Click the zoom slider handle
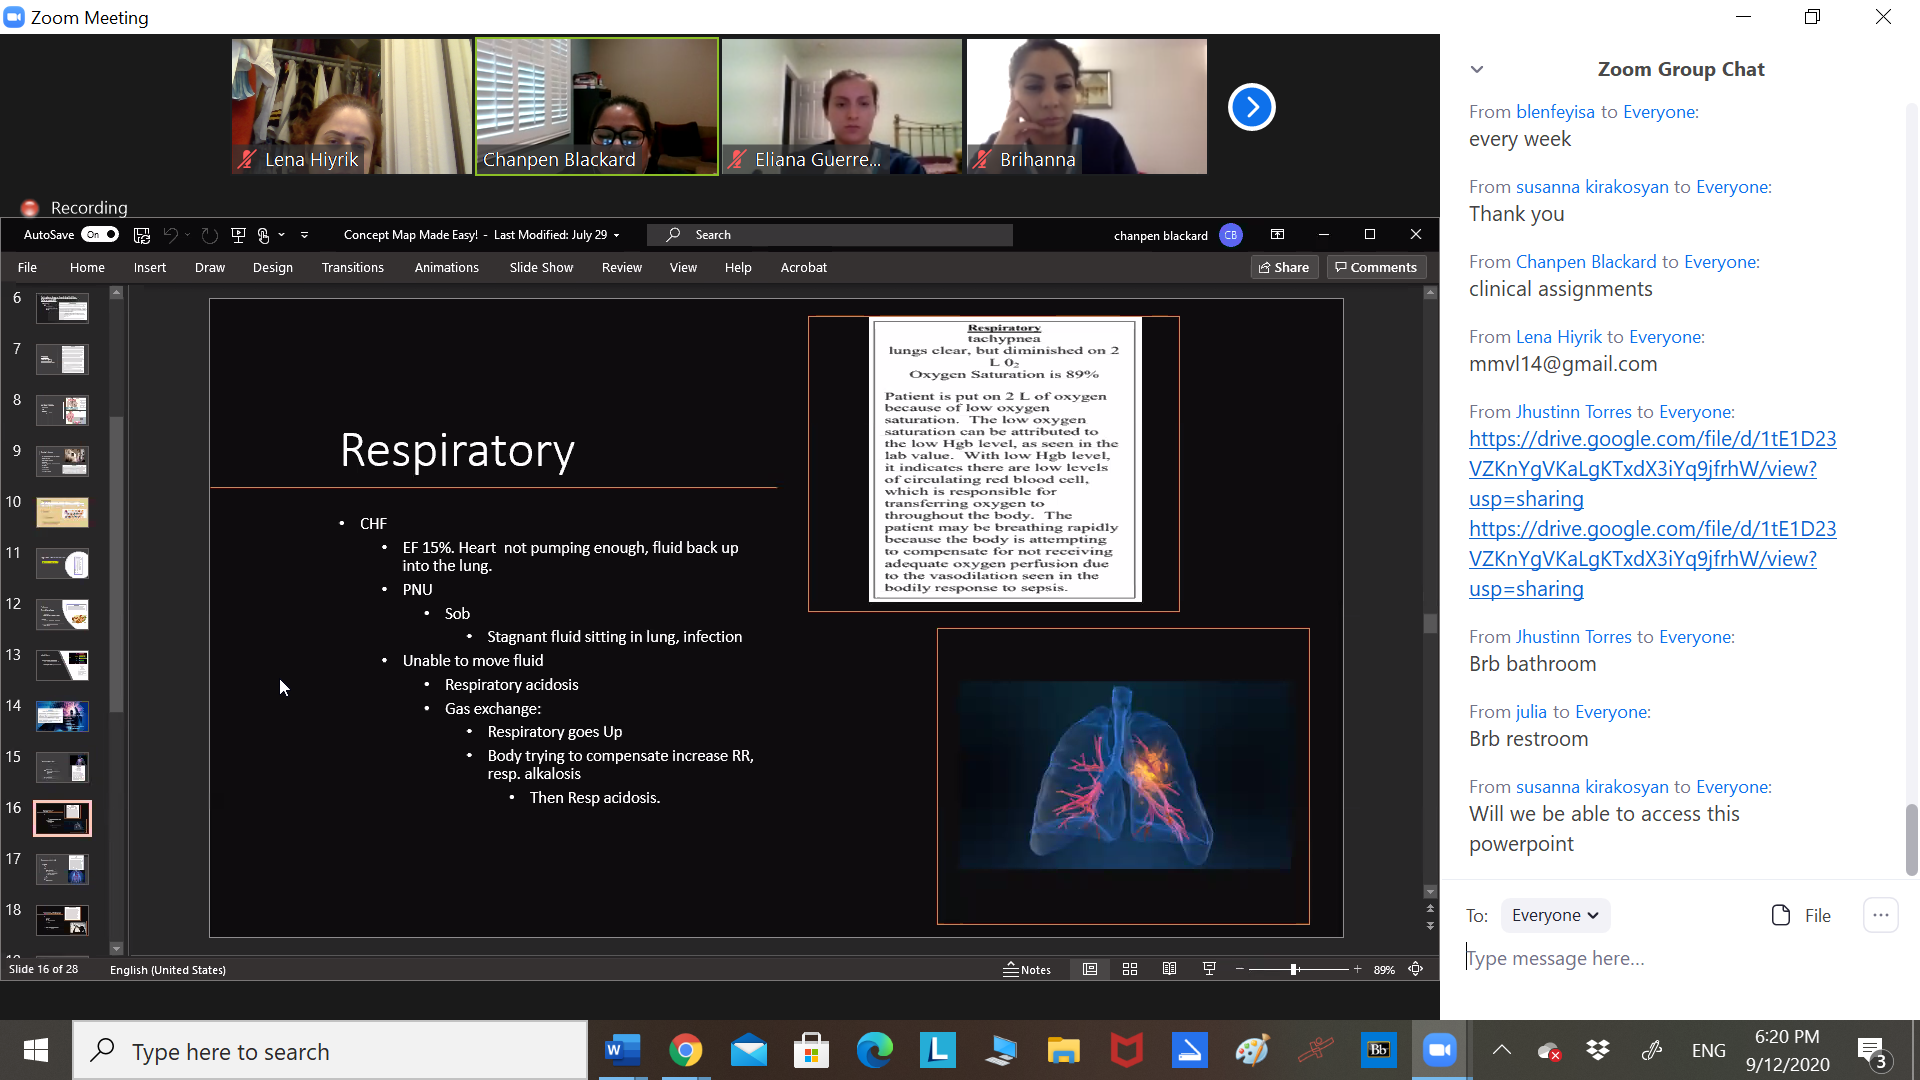The image size is (1920, 1080). [1294, 969]
